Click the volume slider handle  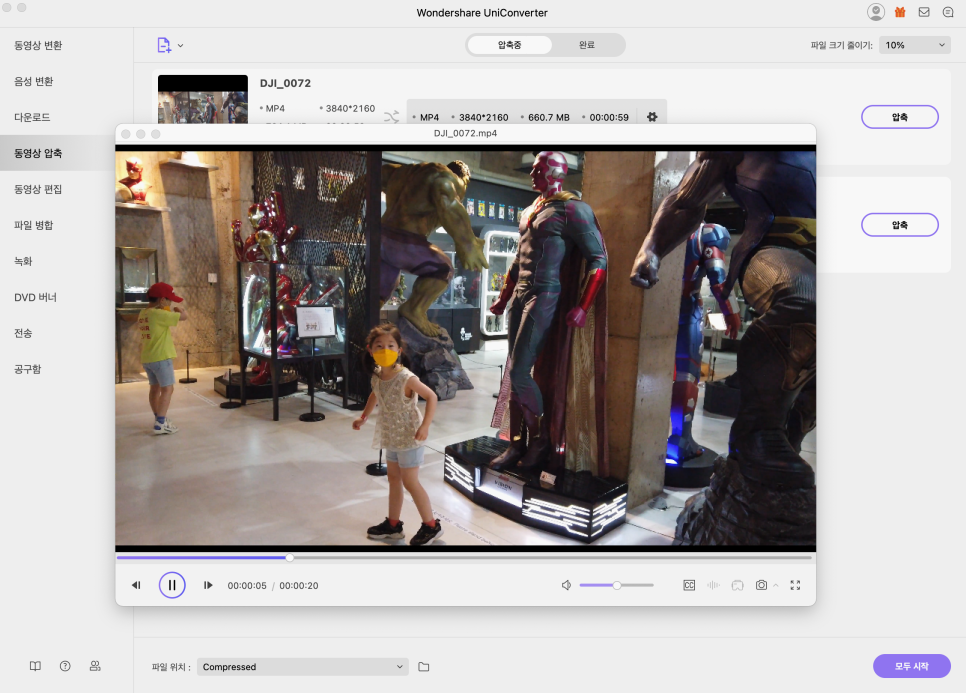[x=617, y=585]
